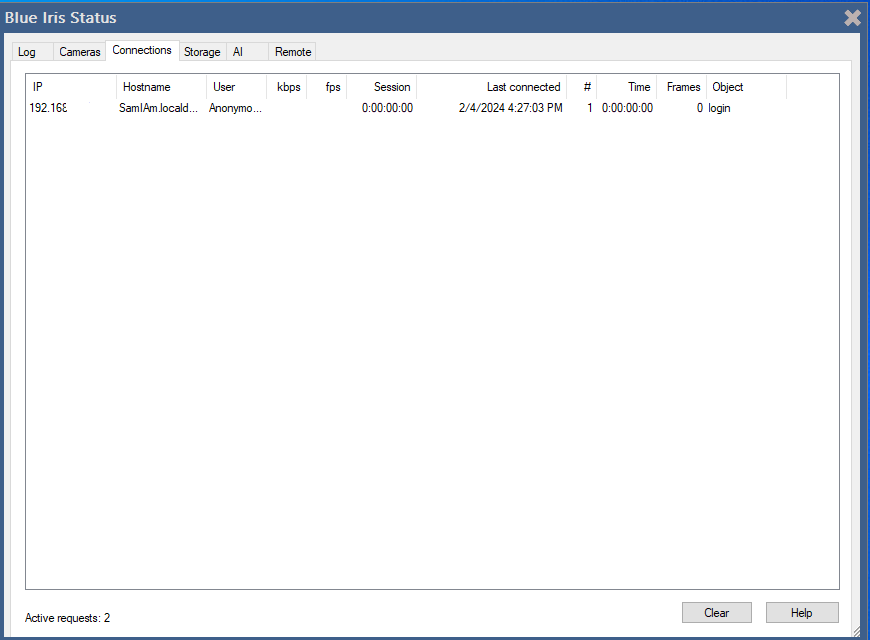Sort by the Object column header

point(746,87)
